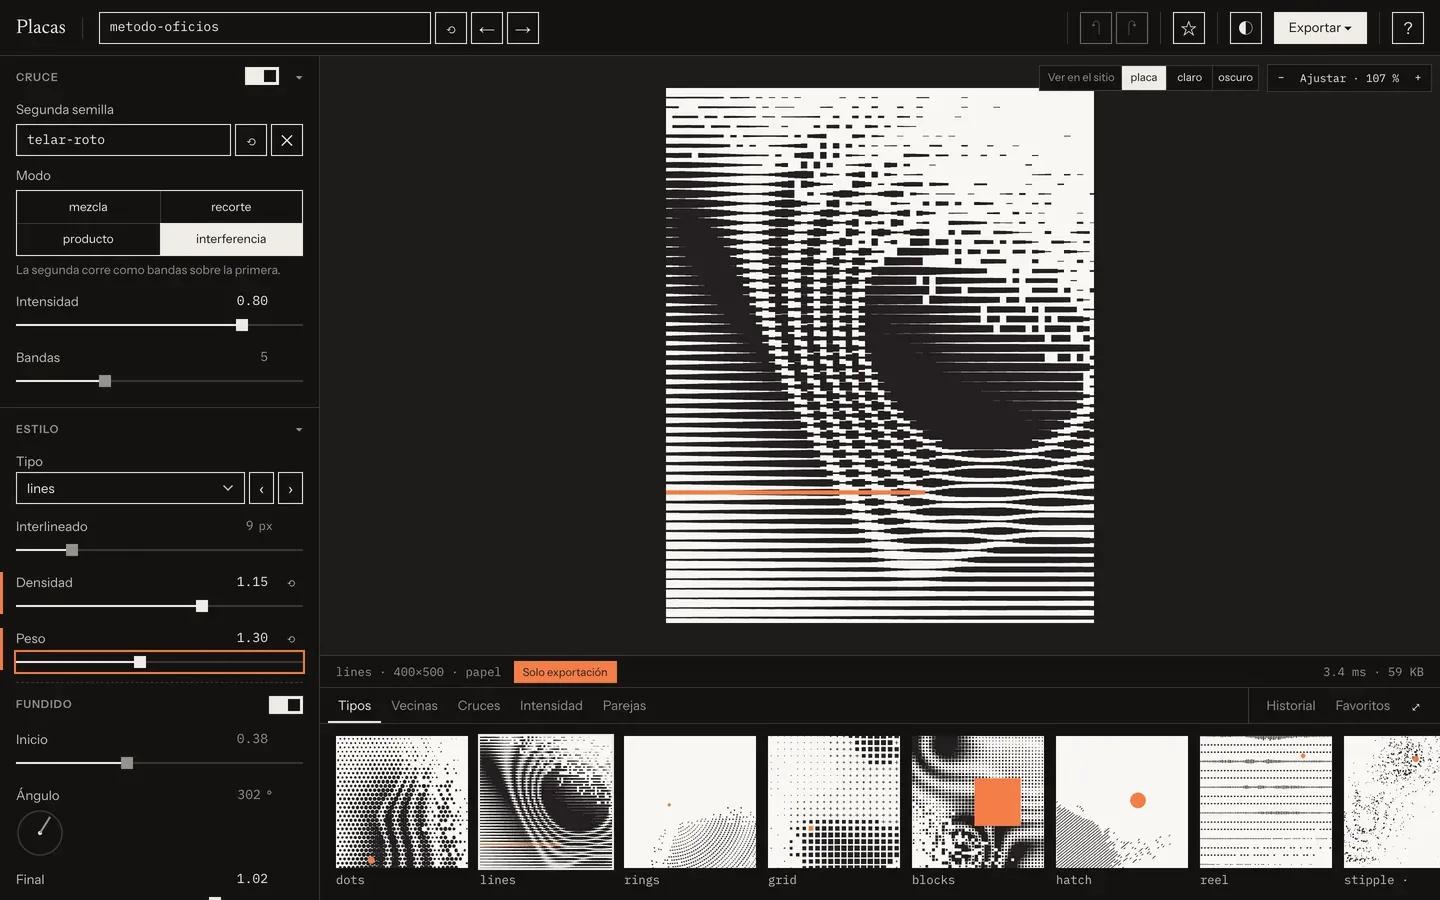Click the Solo exportación badge
The image size is (1440, 900).
point(565,672)
